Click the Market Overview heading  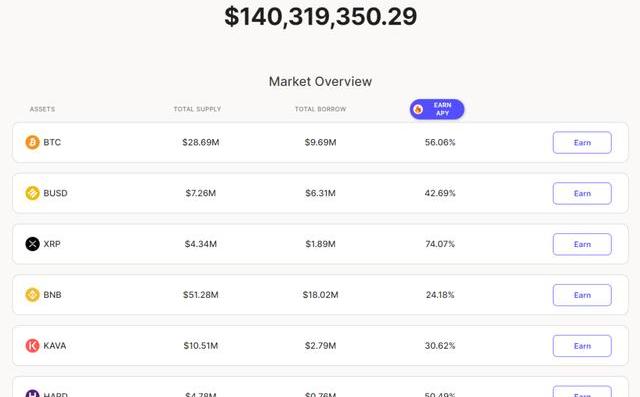click(320, 82)
